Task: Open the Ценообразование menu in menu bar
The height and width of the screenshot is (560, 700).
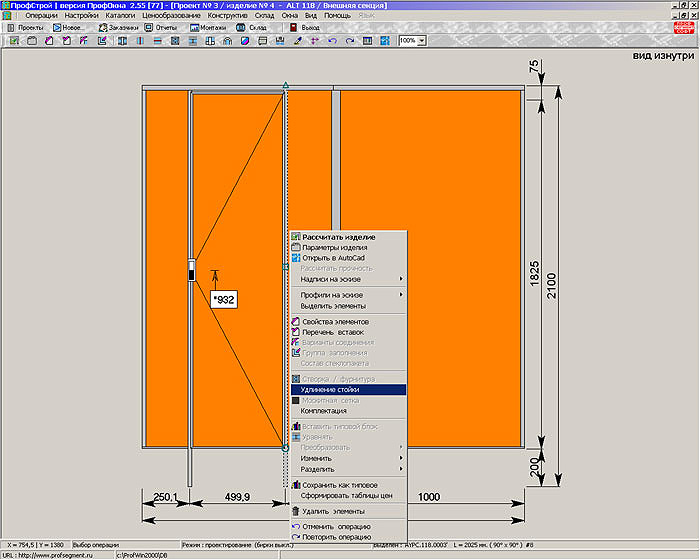Action: (172, 16)
